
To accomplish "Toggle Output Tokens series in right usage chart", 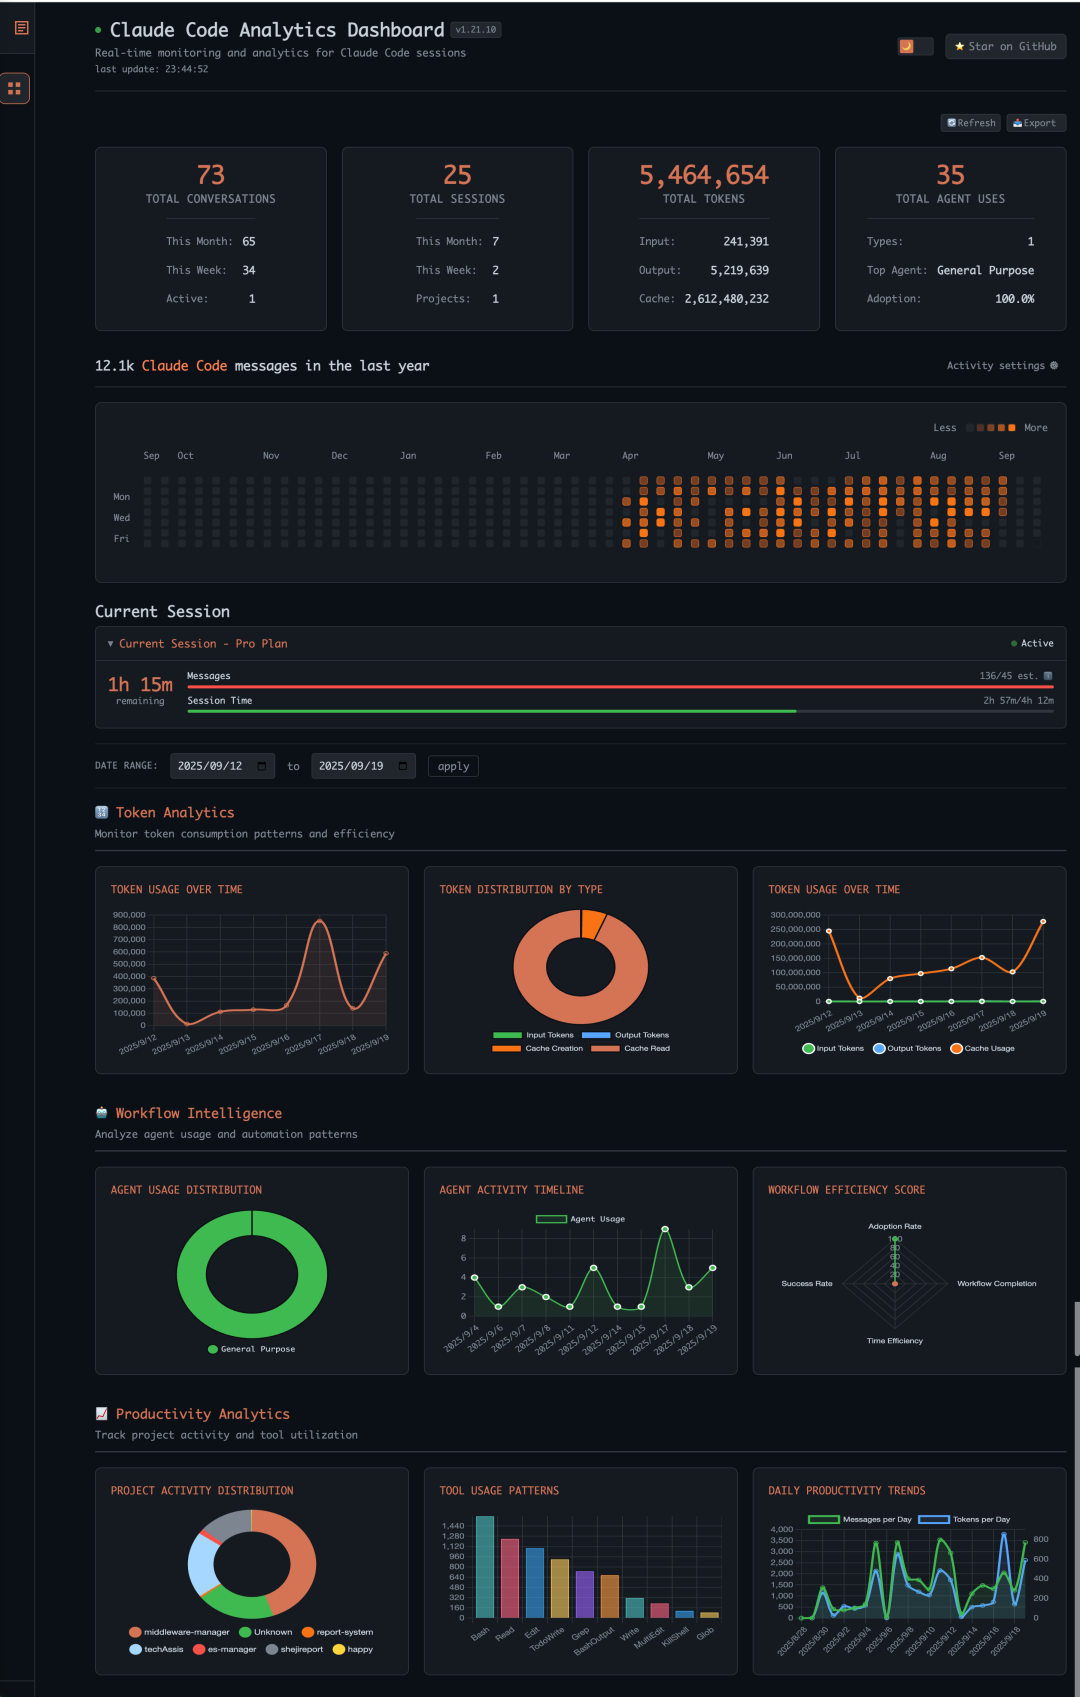I will (907, 1048).
